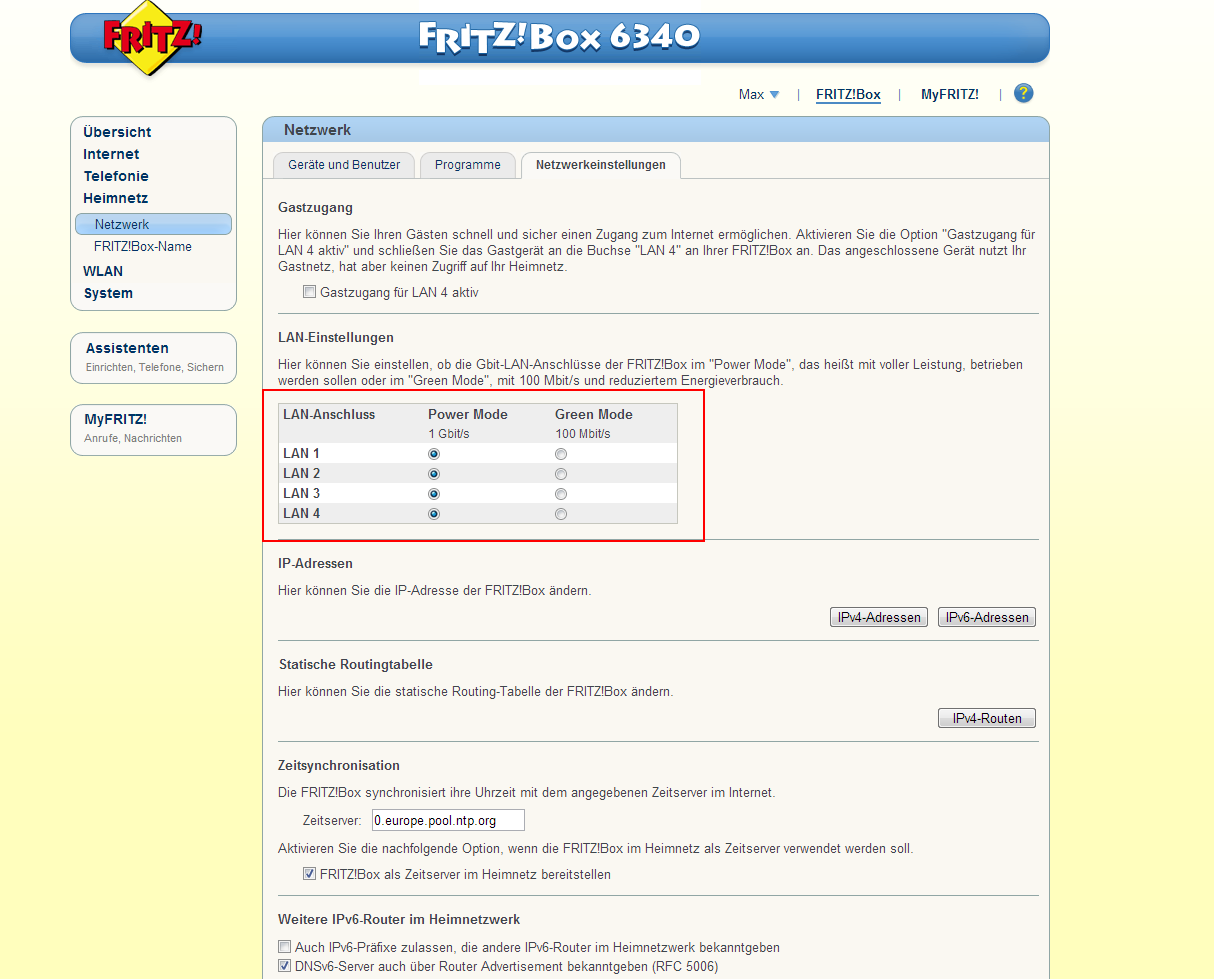The image size is (1214, 979).
Task: Open Telefonie menu in the sidebar
Action: pos(116,176)
